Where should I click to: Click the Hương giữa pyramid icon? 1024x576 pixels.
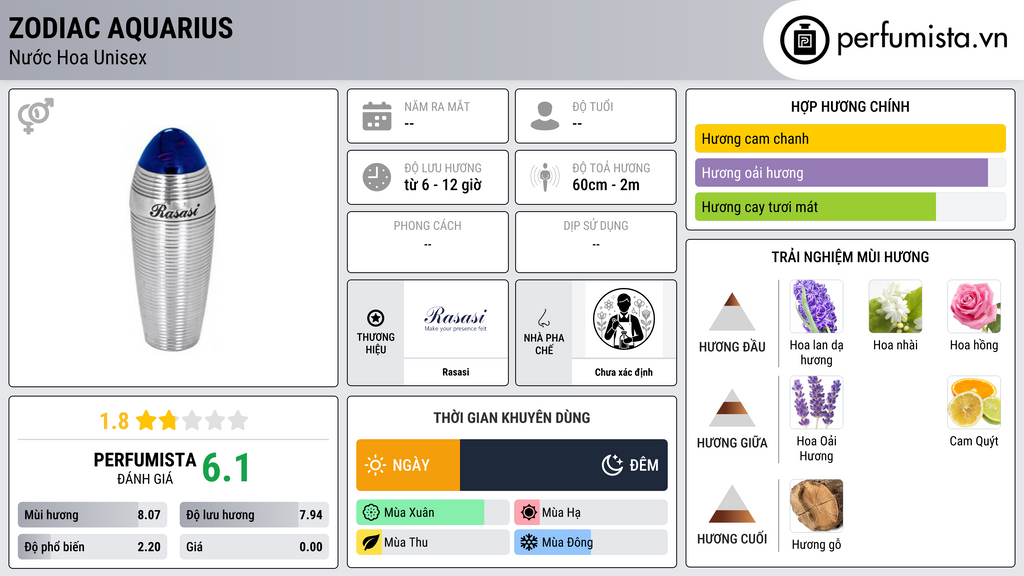732,408
